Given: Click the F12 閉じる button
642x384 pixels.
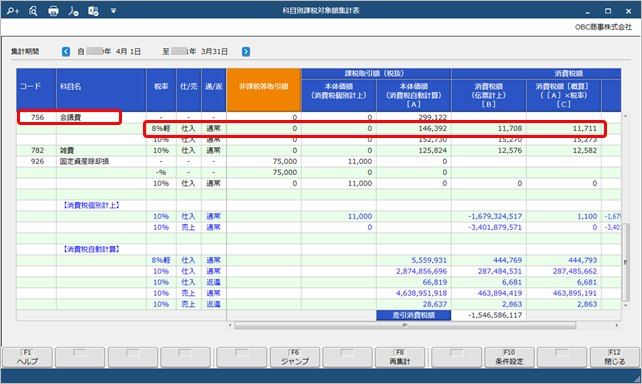Looking at the screenshot, I should coord(615,357).
